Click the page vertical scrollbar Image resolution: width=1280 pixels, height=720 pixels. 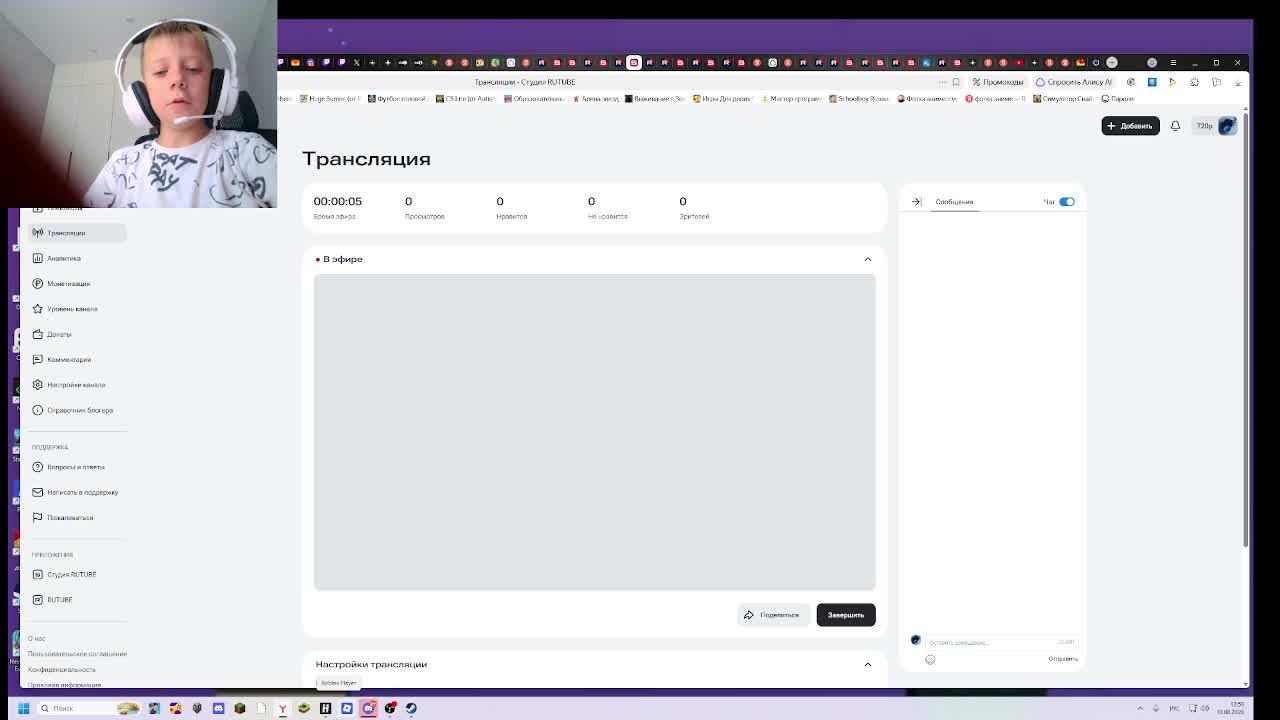(x=1246, y=330)
